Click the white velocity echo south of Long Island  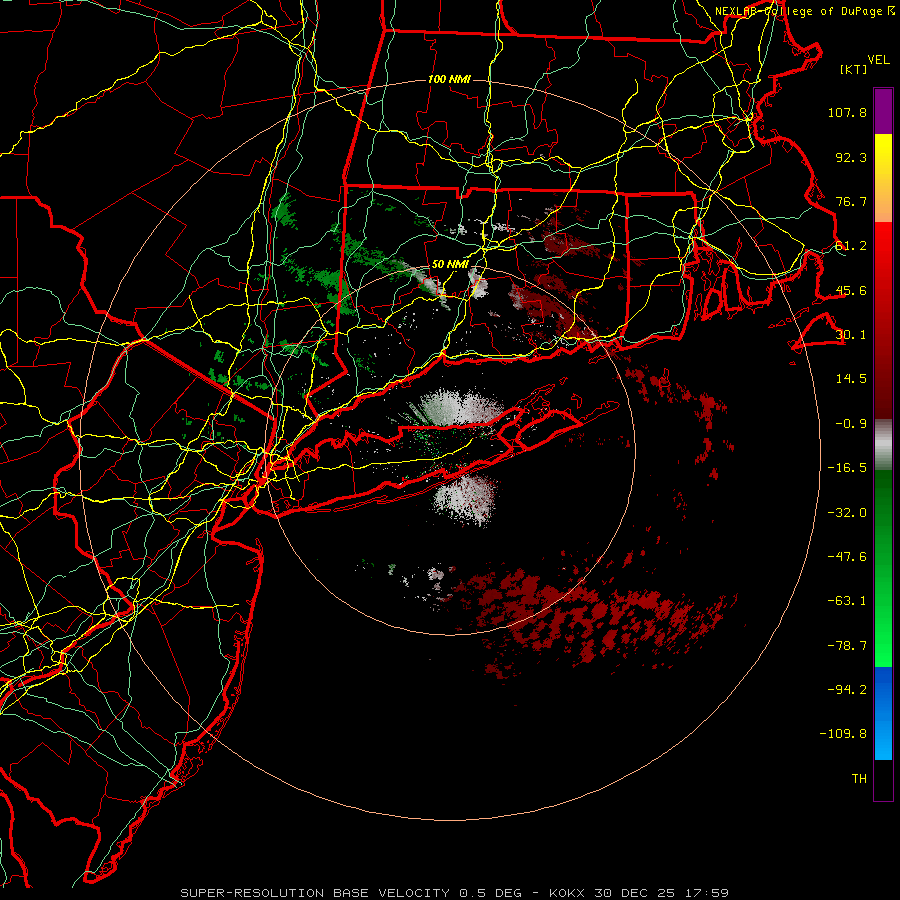pos(466,498)
